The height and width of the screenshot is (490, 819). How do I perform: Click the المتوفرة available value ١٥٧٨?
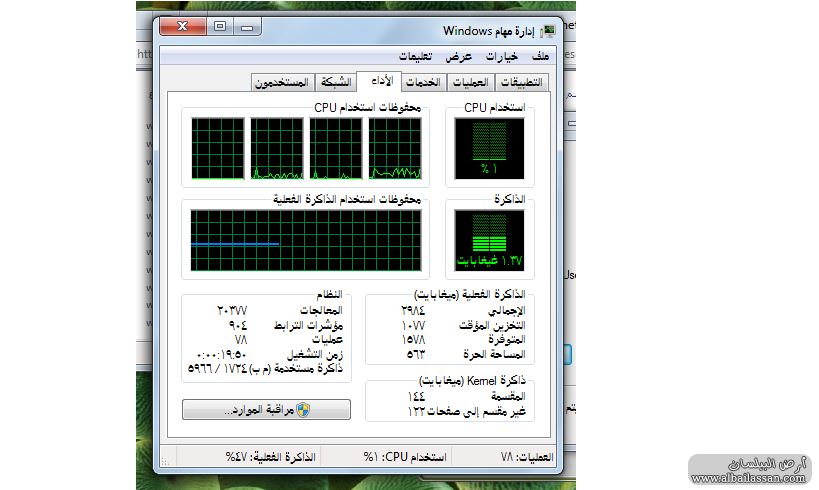pyautogui.click(x=413, y=340)
